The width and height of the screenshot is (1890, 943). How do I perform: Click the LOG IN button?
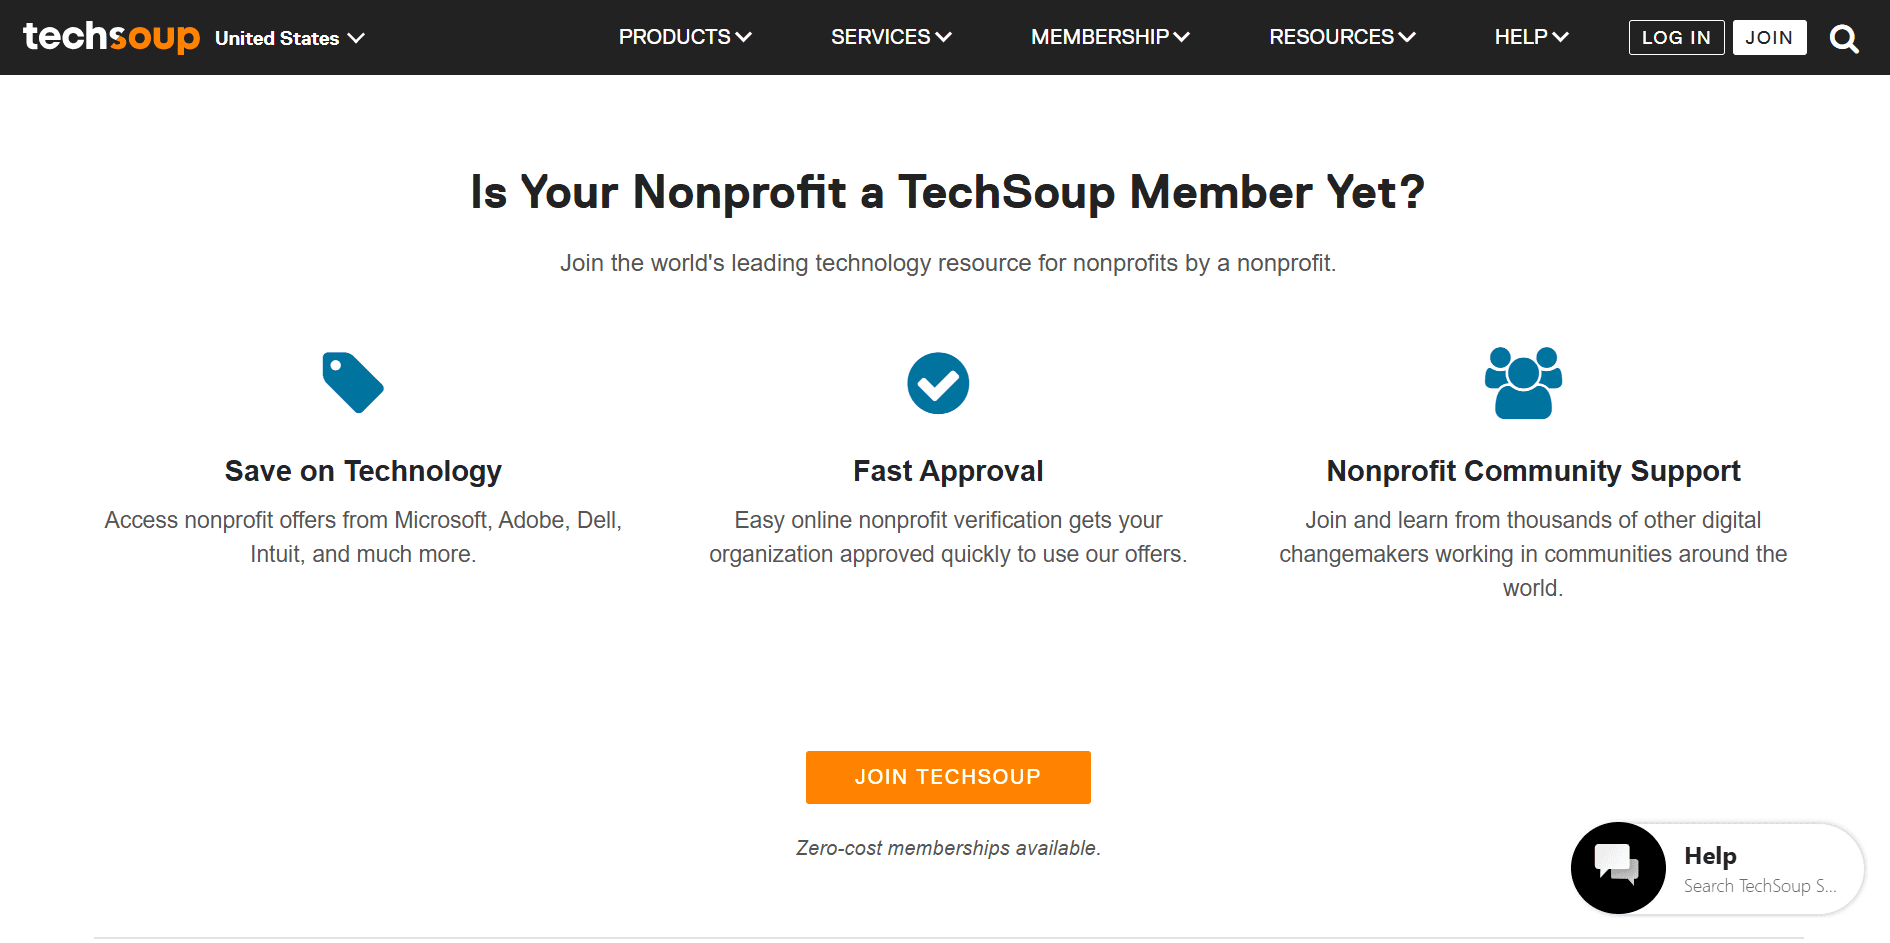click(1676, 37)
